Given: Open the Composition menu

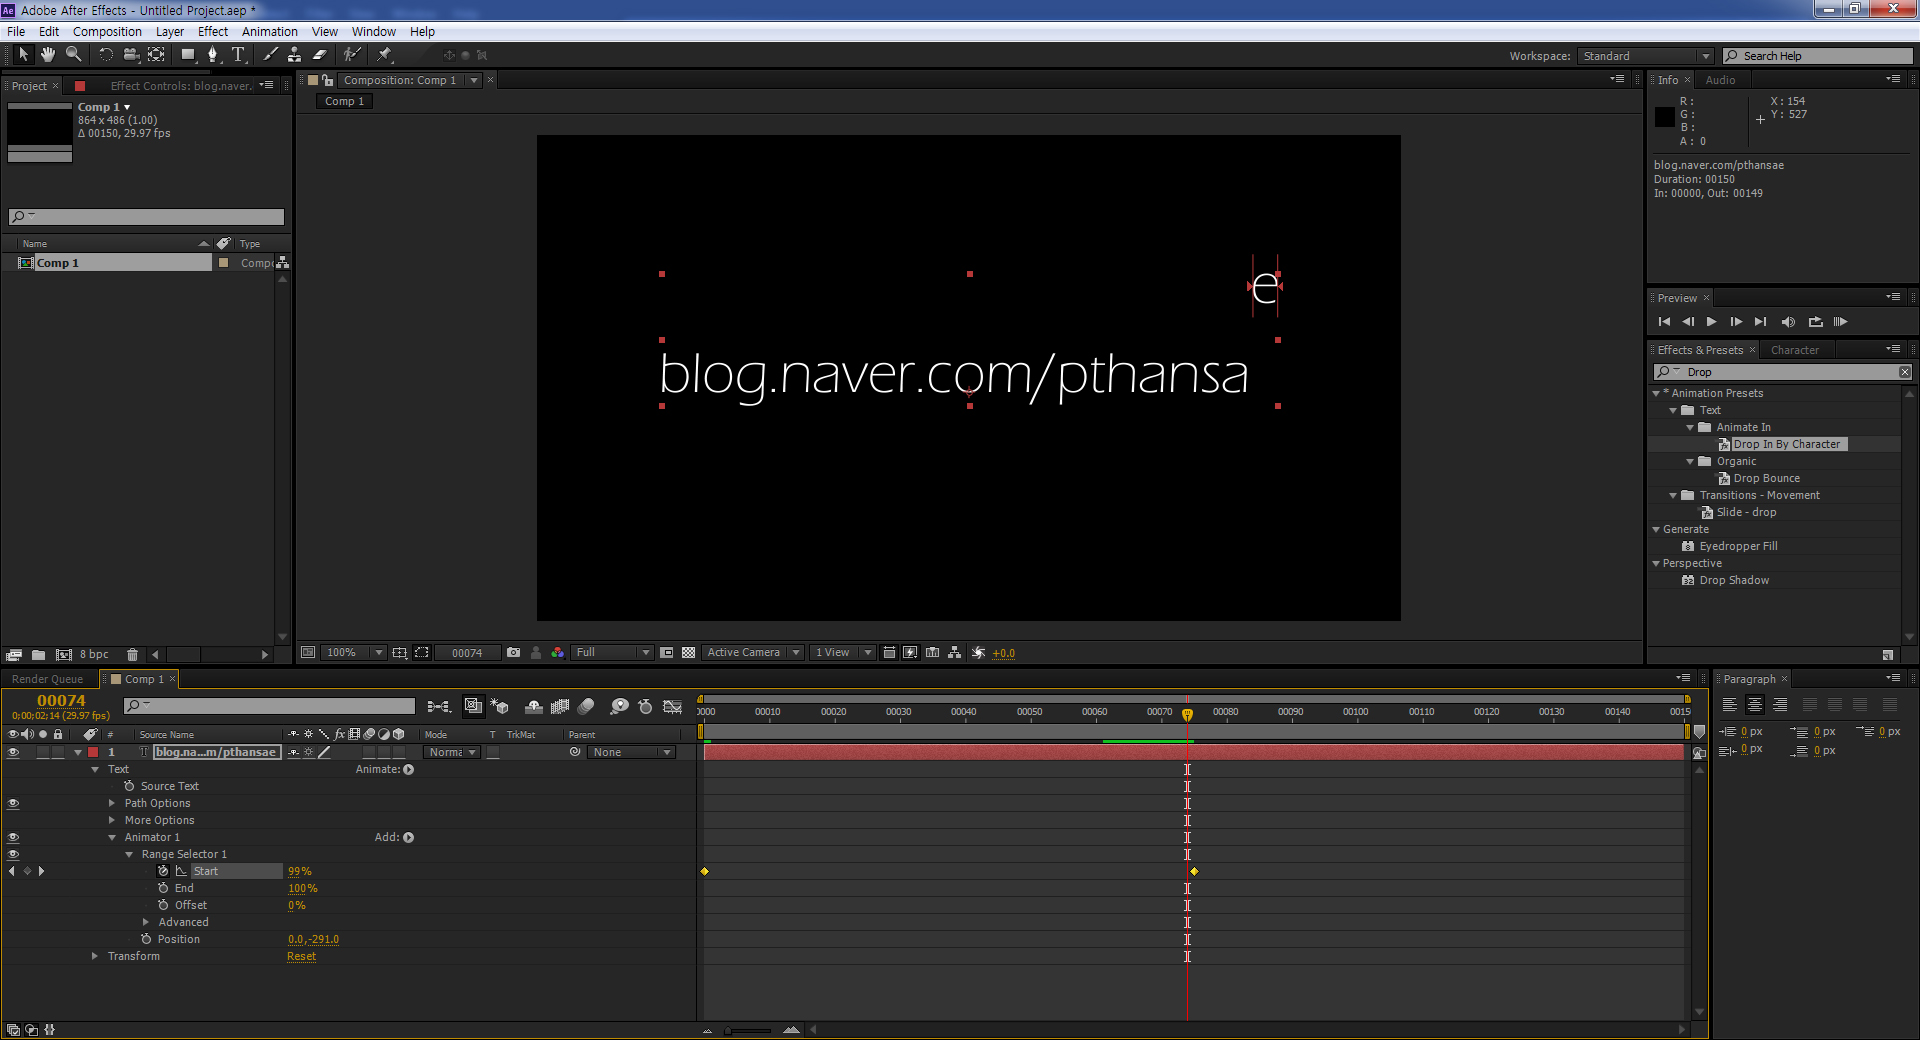Looking at the screenshot, I should pos(107,31).
